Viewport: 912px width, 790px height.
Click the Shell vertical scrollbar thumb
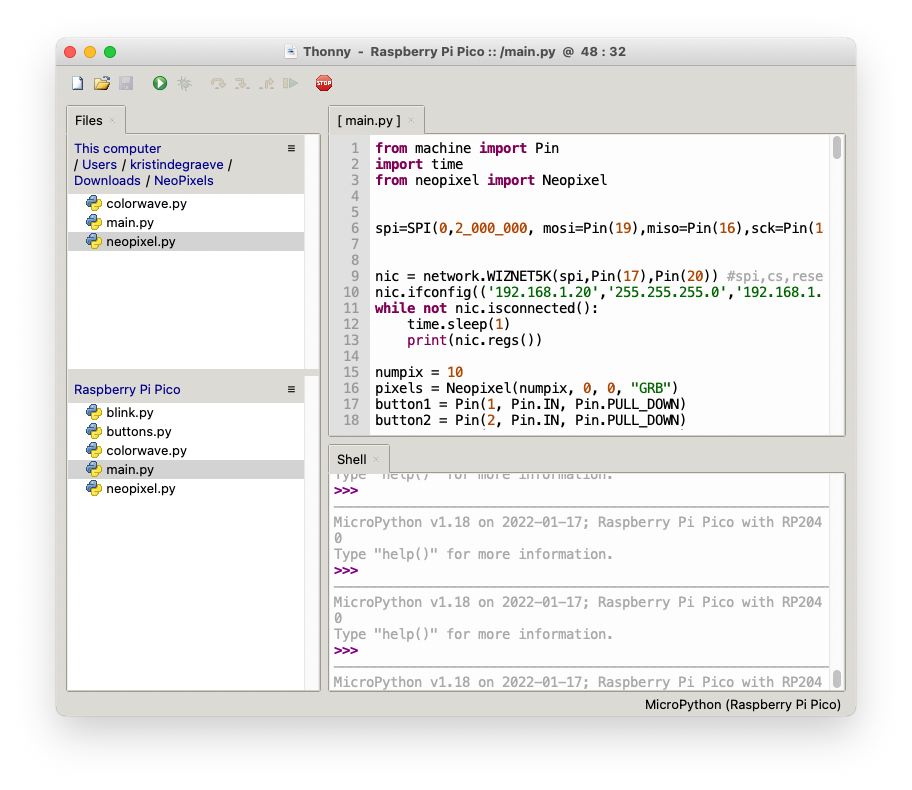(836, 678)
